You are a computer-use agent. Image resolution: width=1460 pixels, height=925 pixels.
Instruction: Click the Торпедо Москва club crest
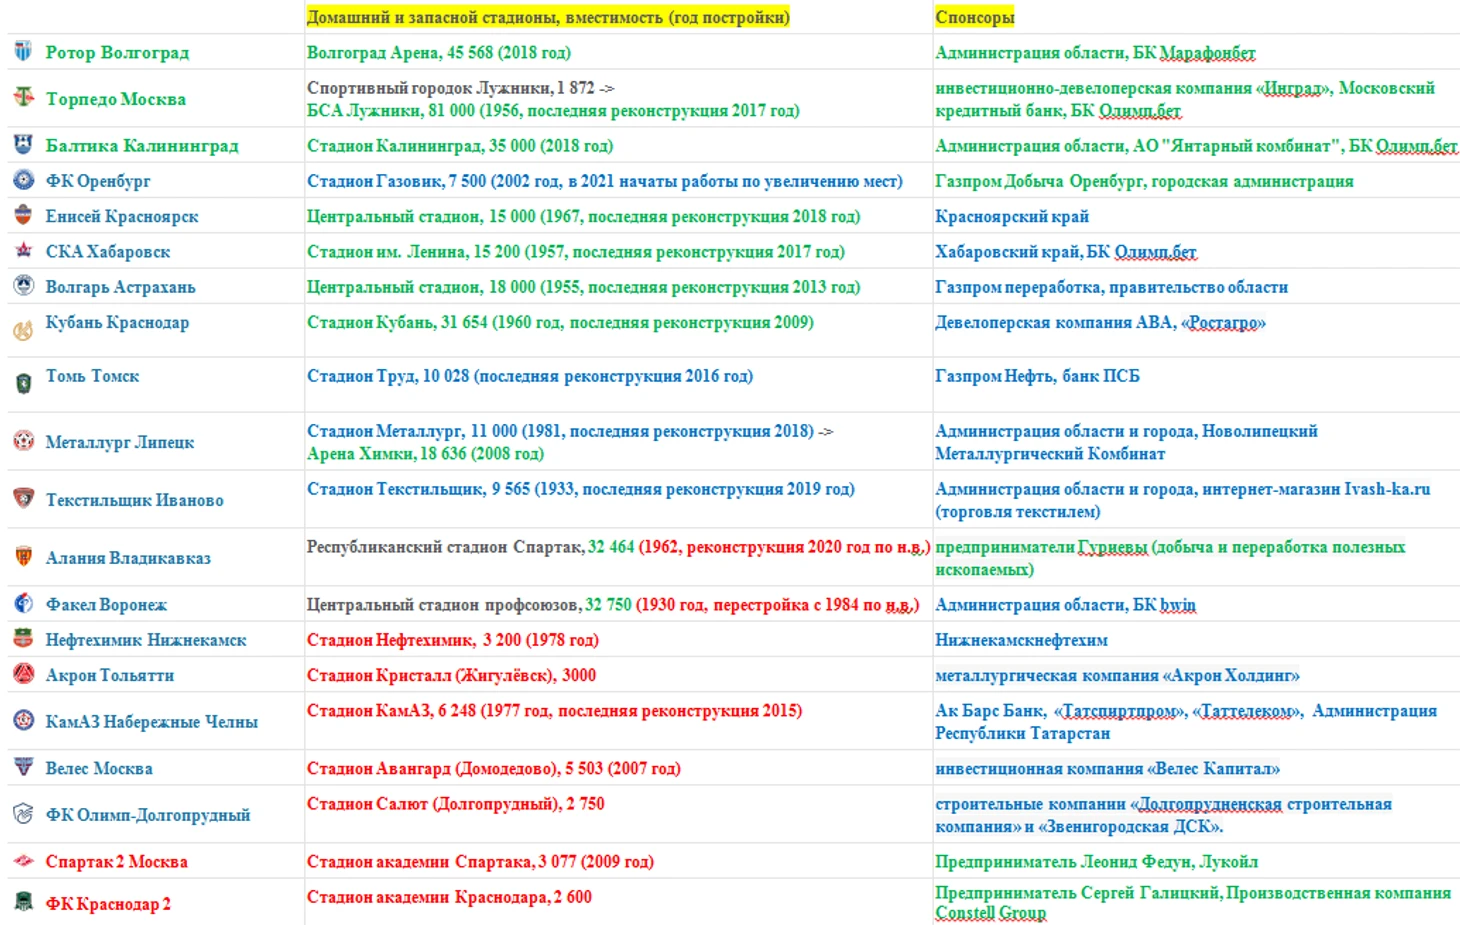coord(23,97)
